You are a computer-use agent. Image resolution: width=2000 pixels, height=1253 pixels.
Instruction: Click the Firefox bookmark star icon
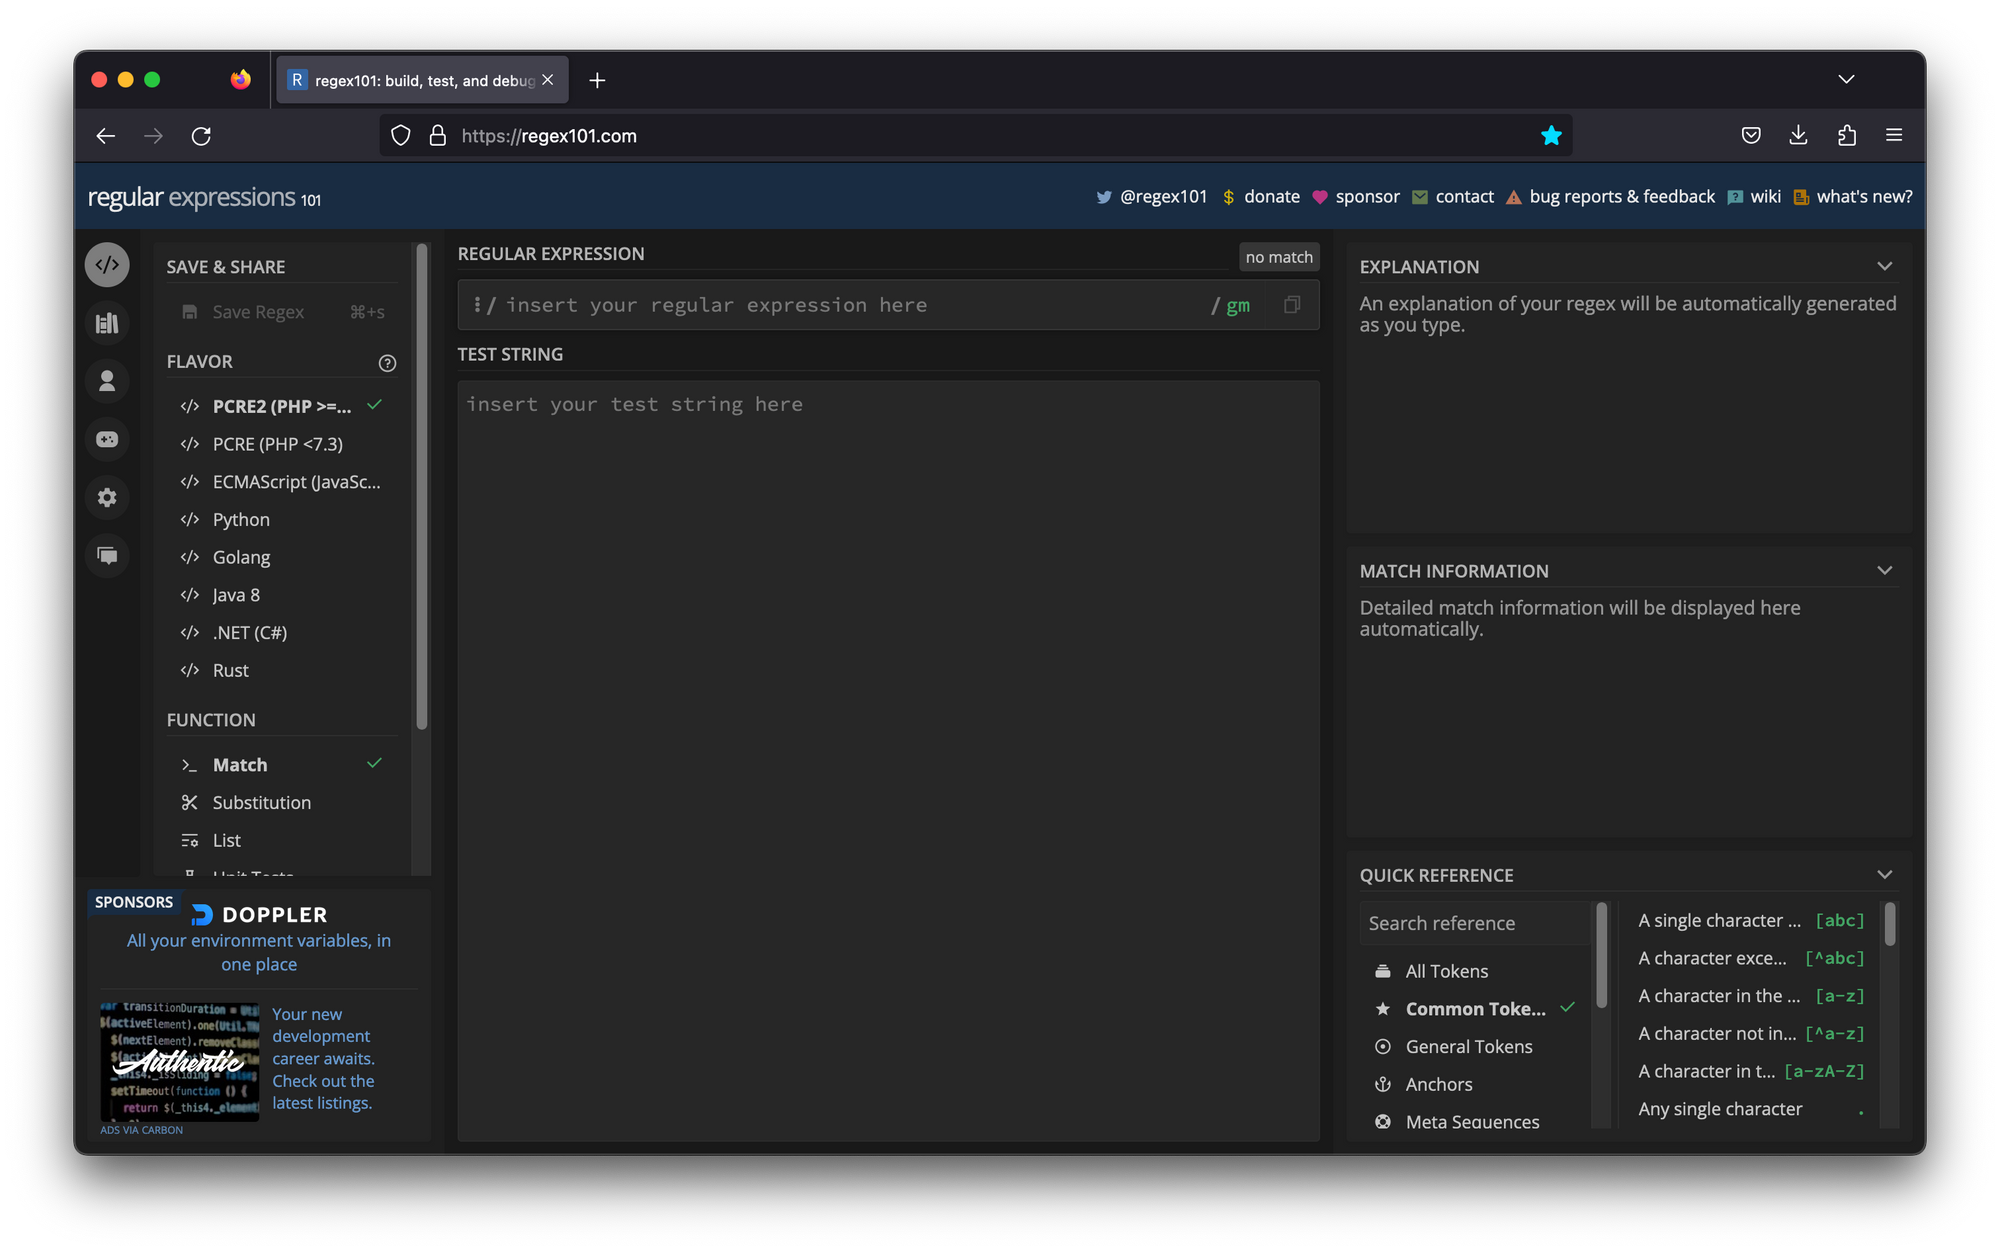pyautogui.click(x=1551, y=136)
